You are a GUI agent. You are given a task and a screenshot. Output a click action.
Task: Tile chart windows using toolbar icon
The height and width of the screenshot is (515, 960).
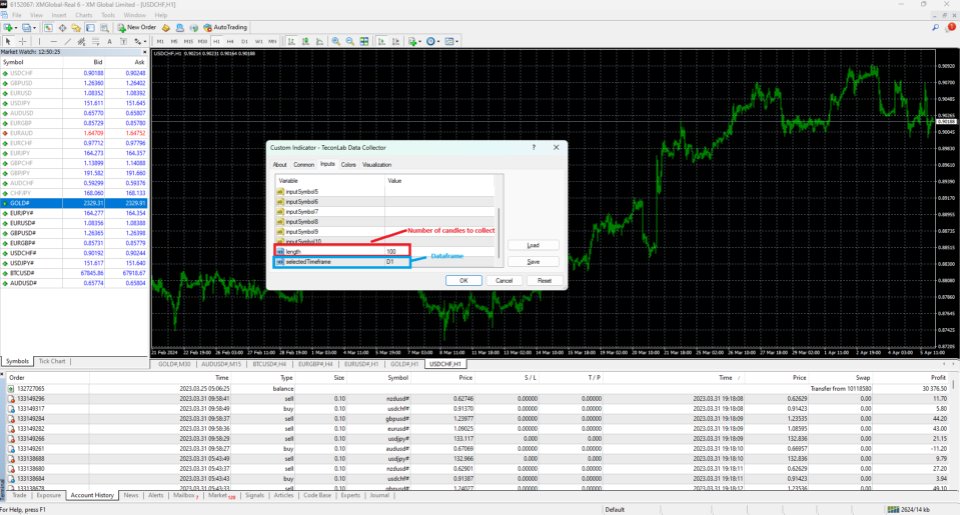click(x=364, y=42)
